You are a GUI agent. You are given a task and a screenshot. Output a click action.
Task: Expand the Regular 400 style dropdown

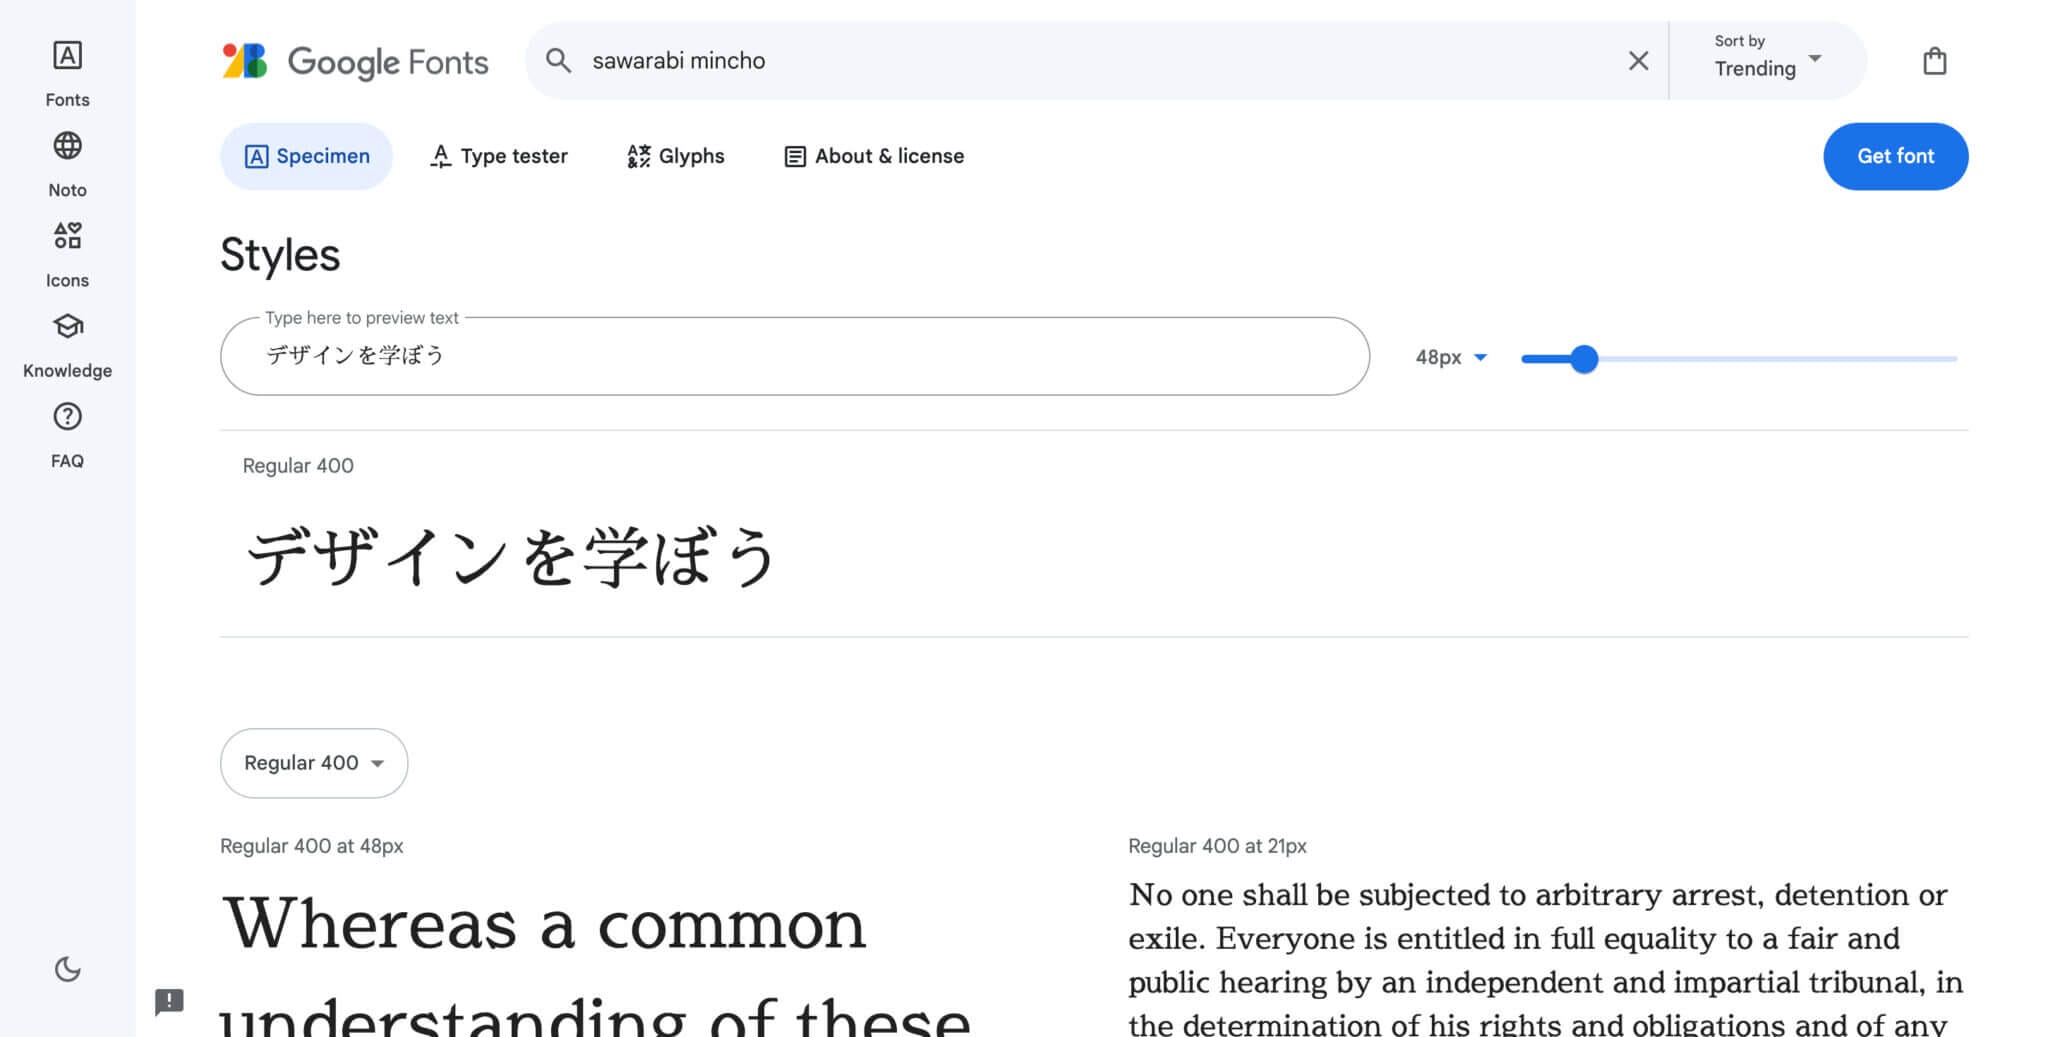click(314, 763)
